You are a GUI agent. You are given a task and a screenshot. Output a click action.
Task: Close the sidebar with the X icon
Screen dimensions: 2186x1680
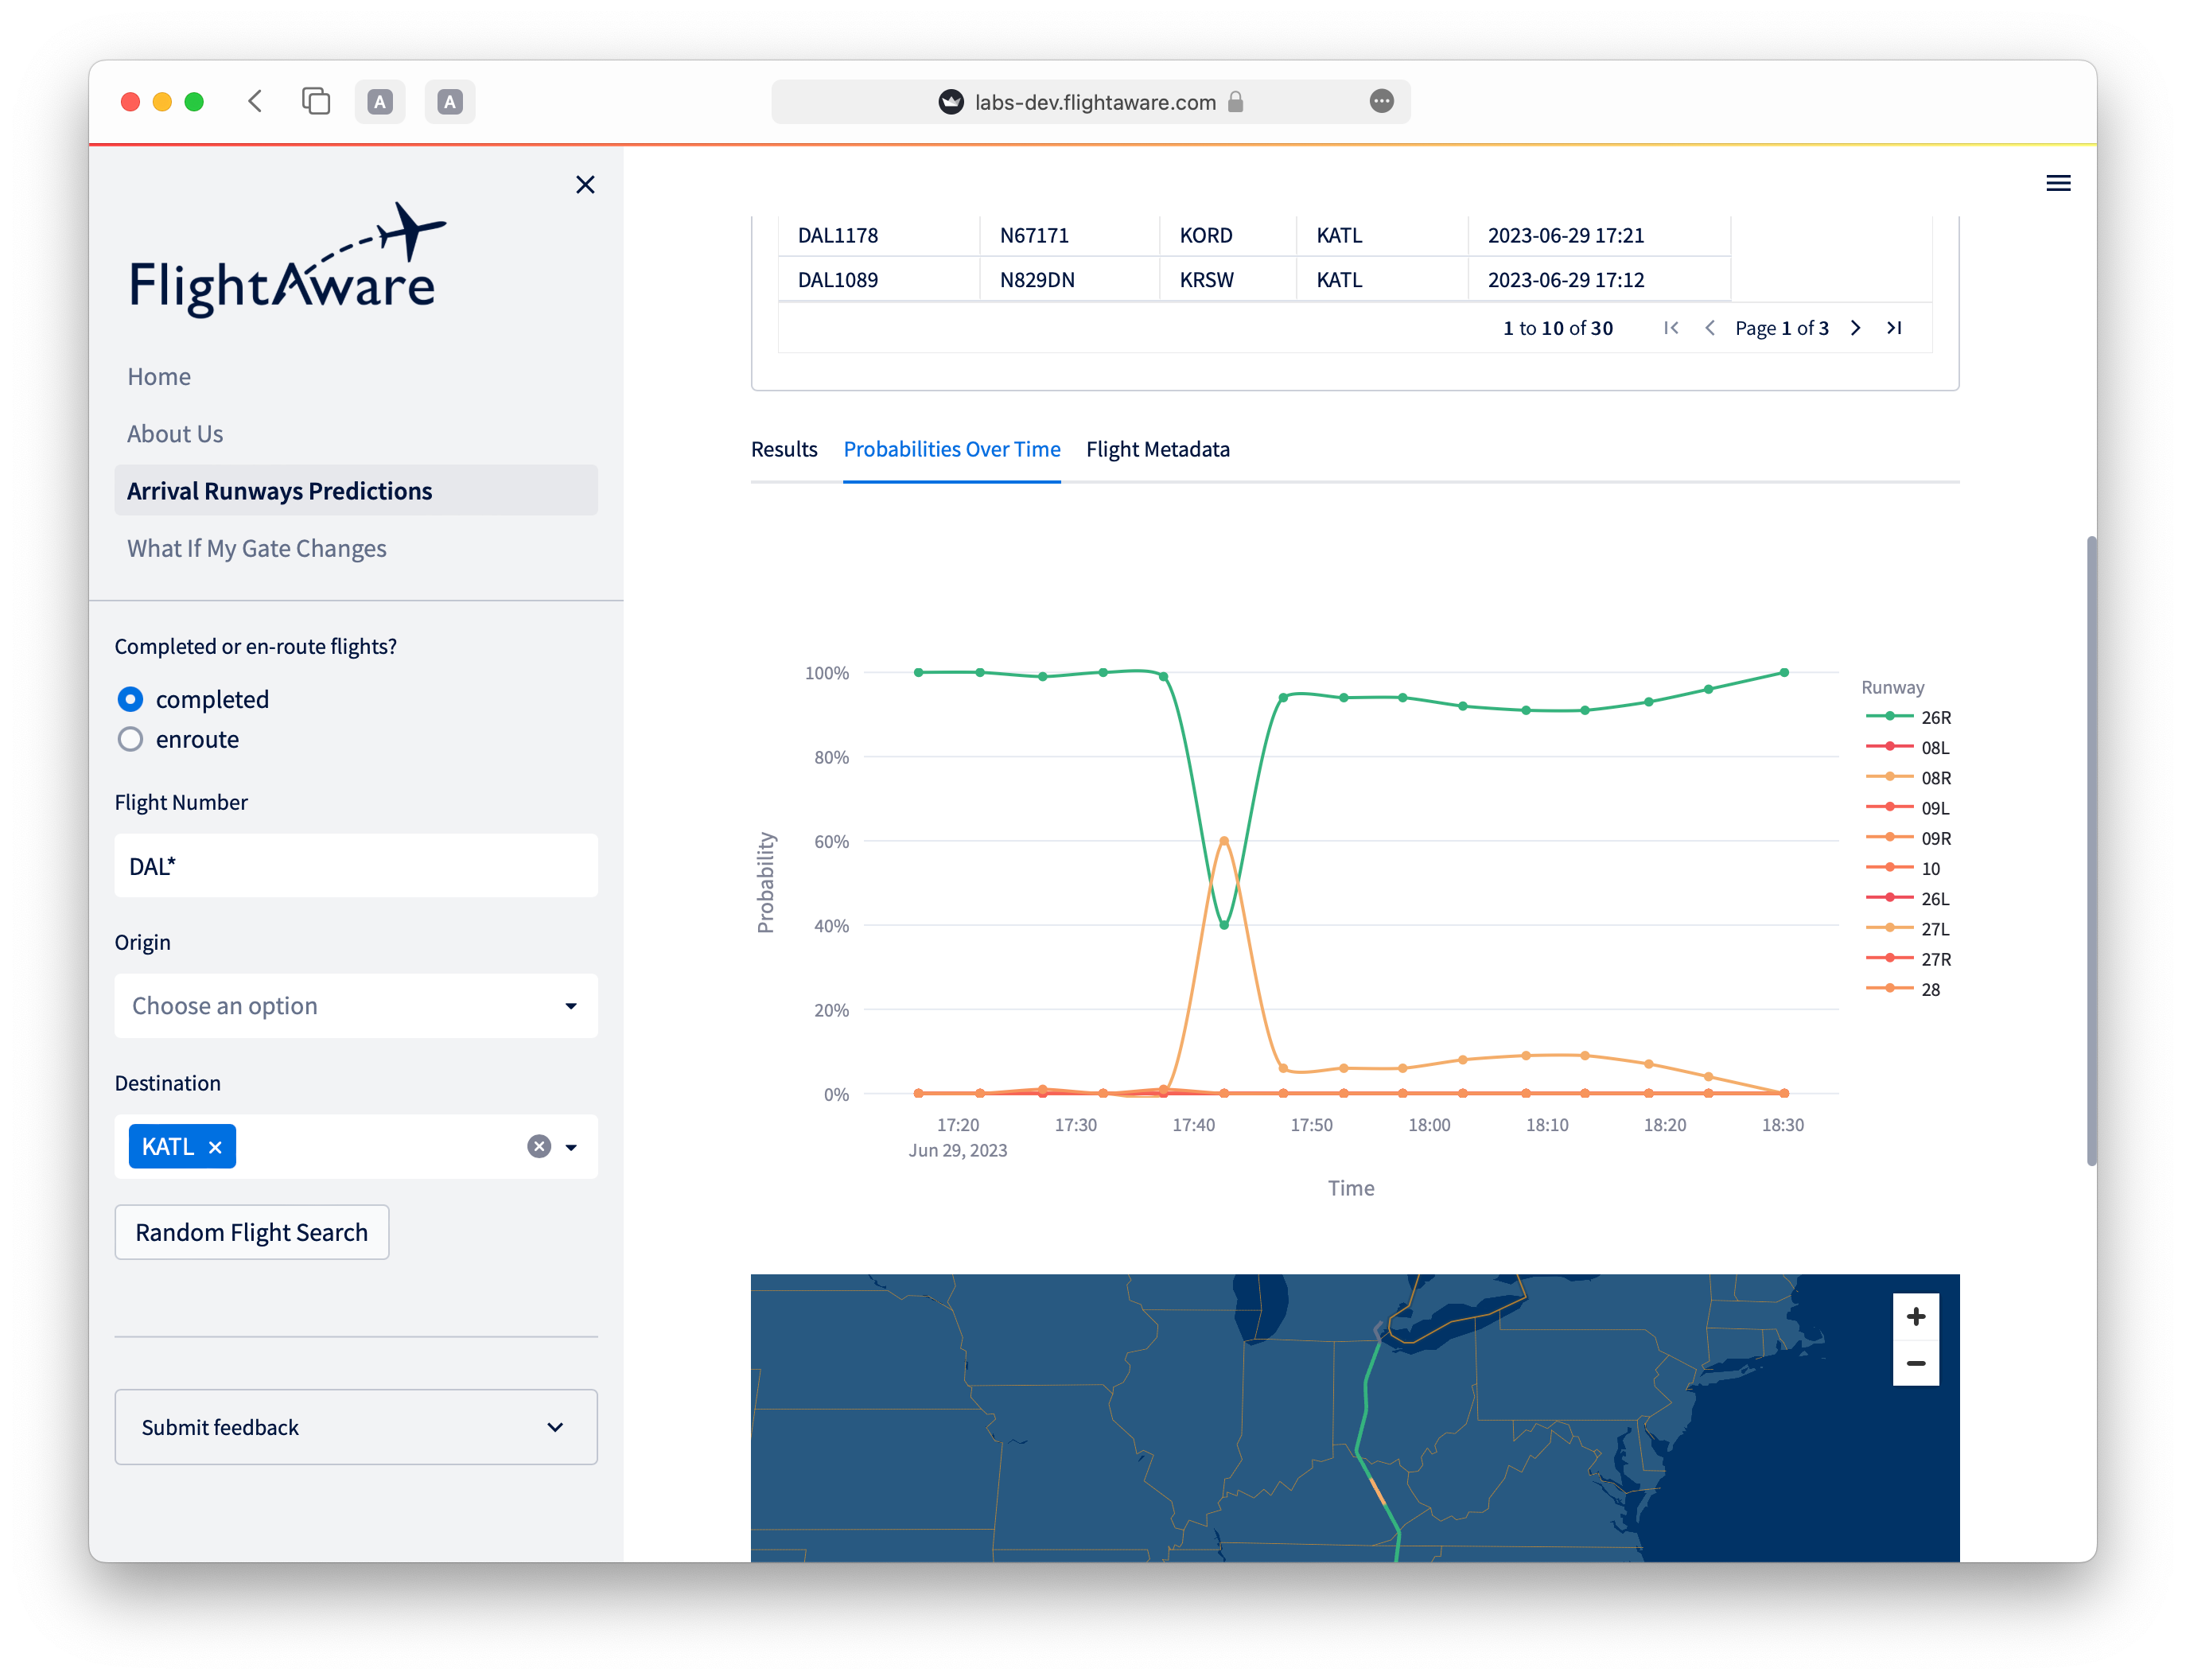tap(585, 184)
